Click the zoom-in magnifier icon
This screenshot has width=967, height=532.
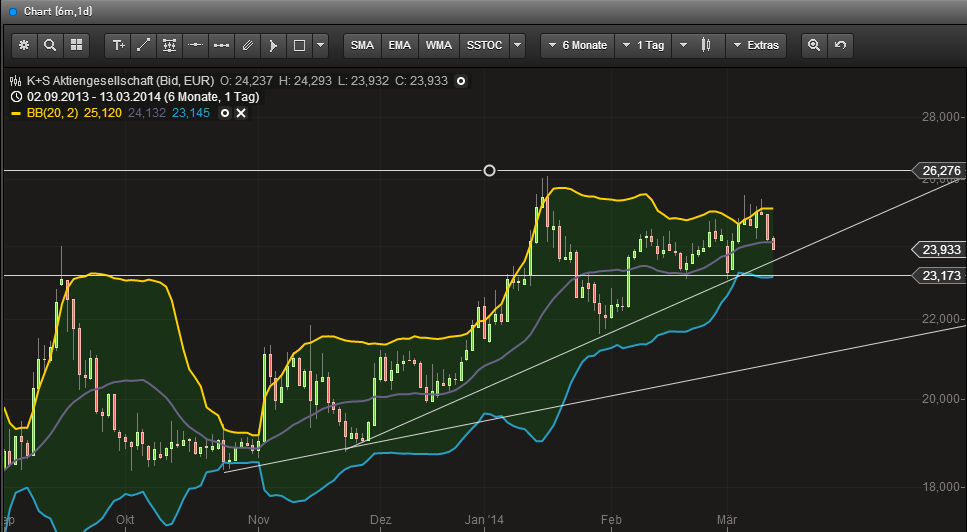pyautogui.click(x=814, y=45)
